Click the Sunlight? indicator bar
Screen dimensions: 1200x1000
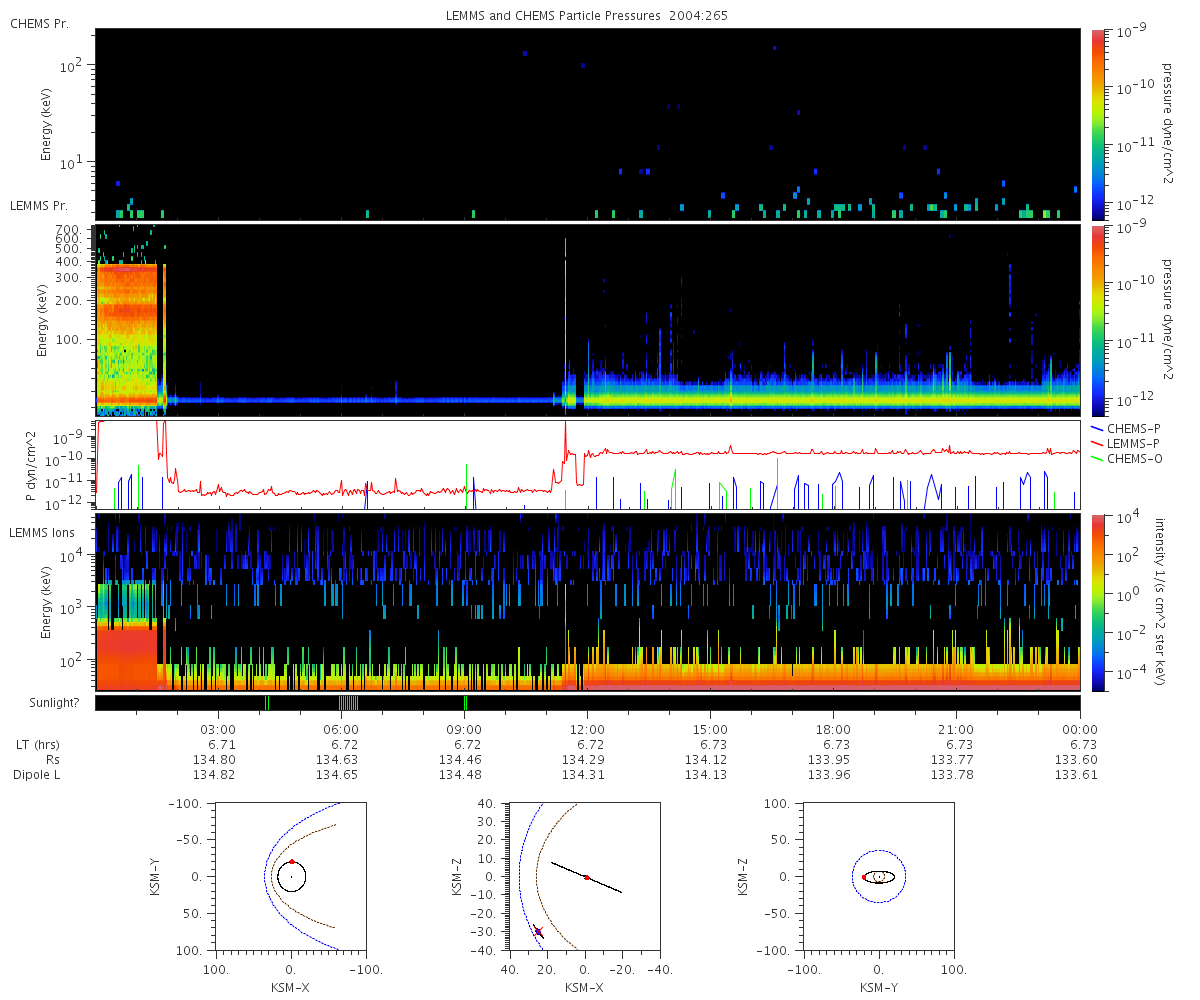tap(587, 703)
